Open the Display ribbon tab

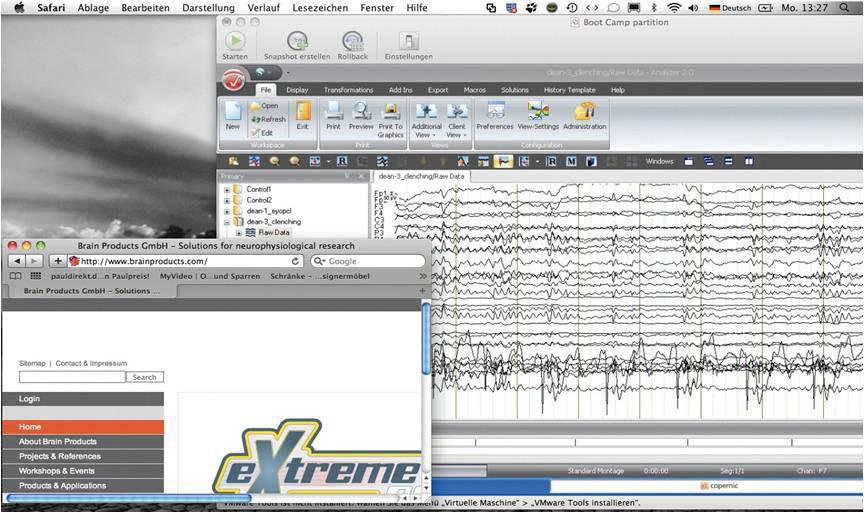[297, 90]
